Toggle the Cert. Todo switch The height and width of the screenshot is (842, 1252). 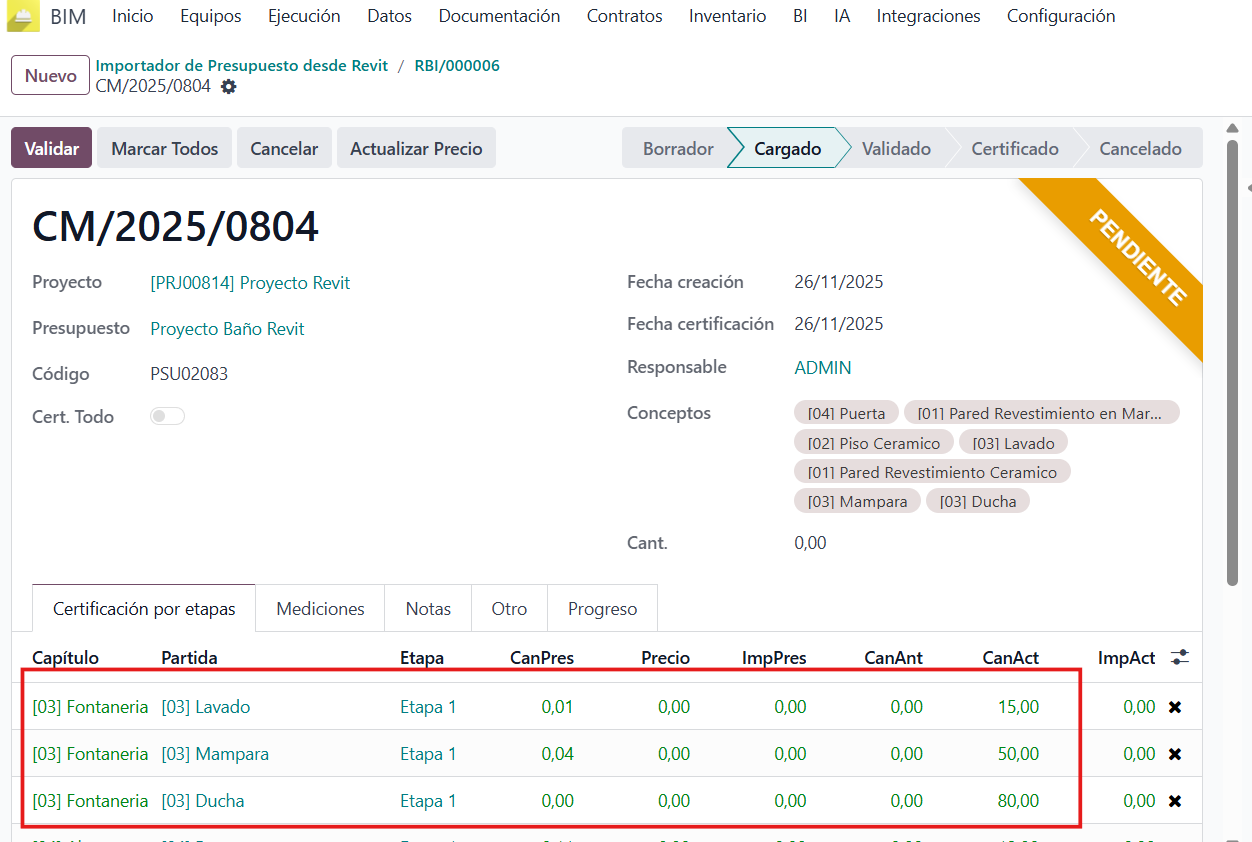[167, 417]
